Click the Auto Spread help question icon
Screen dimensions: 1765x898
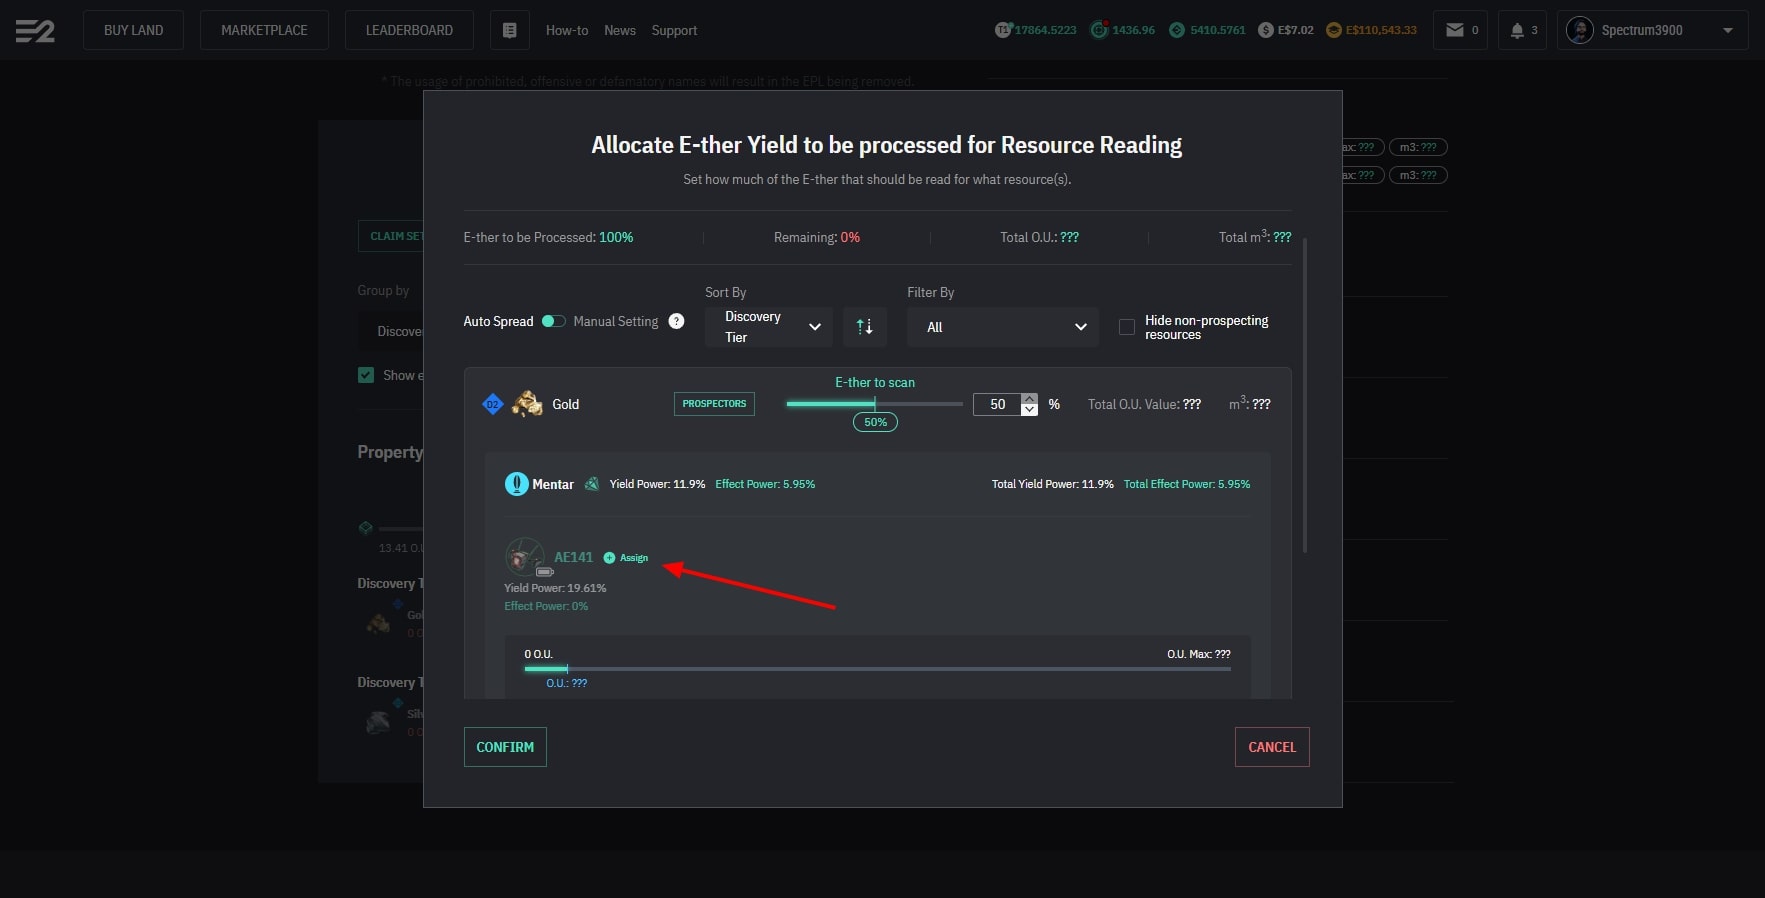[x=676, y=321]
